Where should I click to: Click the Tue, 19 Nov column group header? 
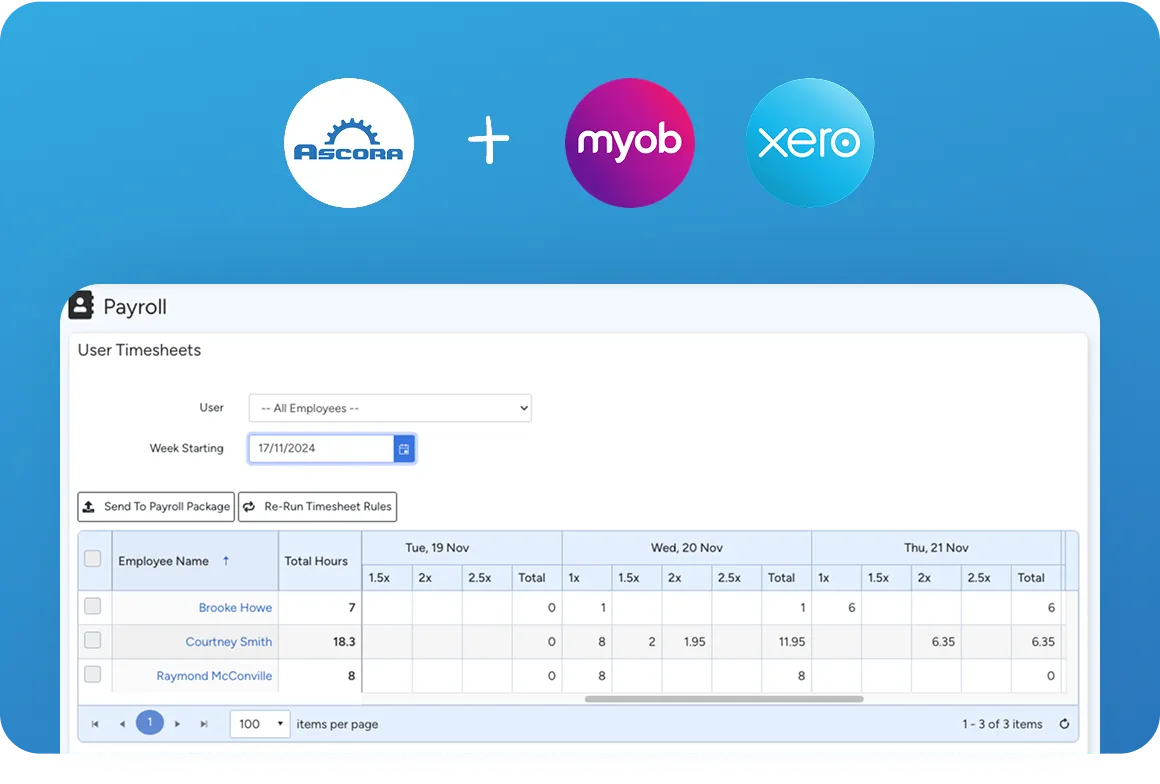click(x=462, y=548)
